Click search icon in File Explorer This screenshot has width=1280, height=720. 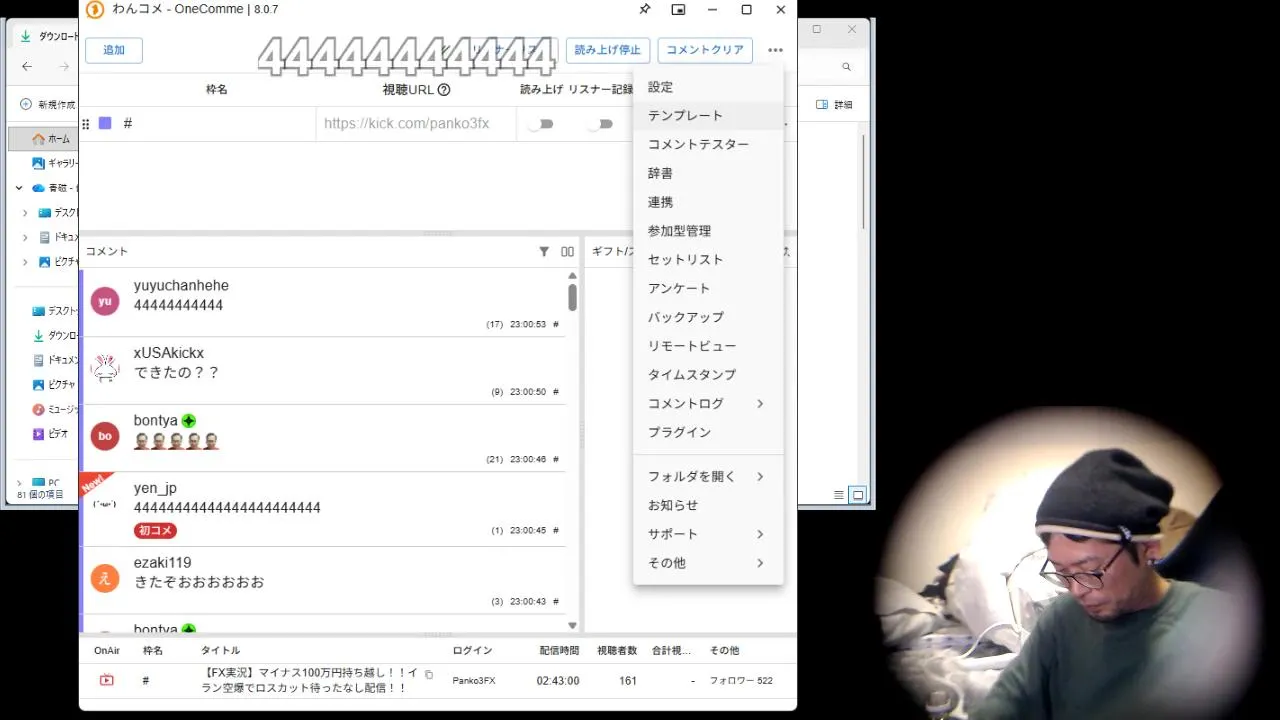pos(846,67)
